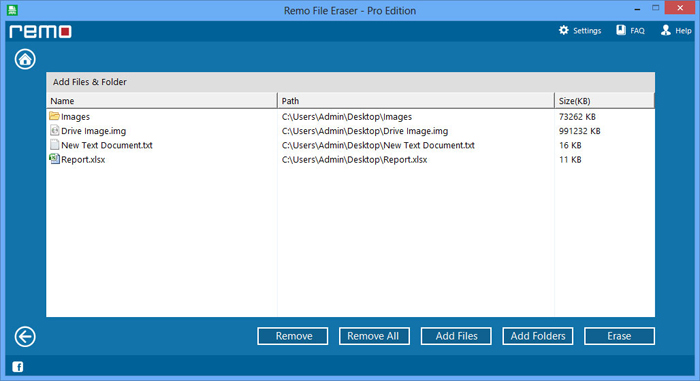
Task: Sort by the Size(KB) column header
Action: (x=604, y=100)
